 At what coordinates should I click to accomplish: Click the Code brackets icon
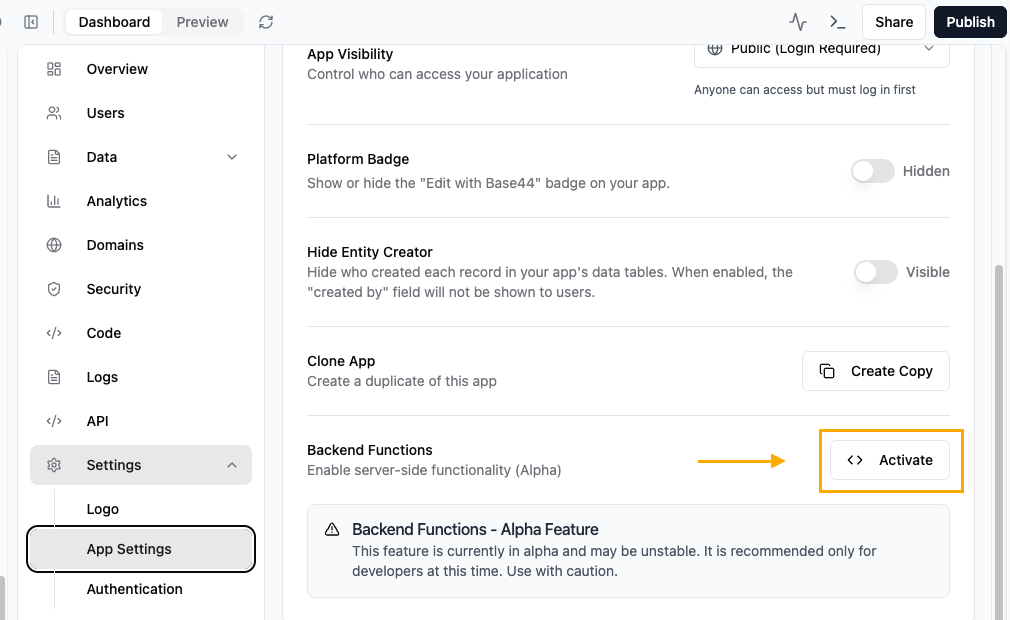click(54, 333)
